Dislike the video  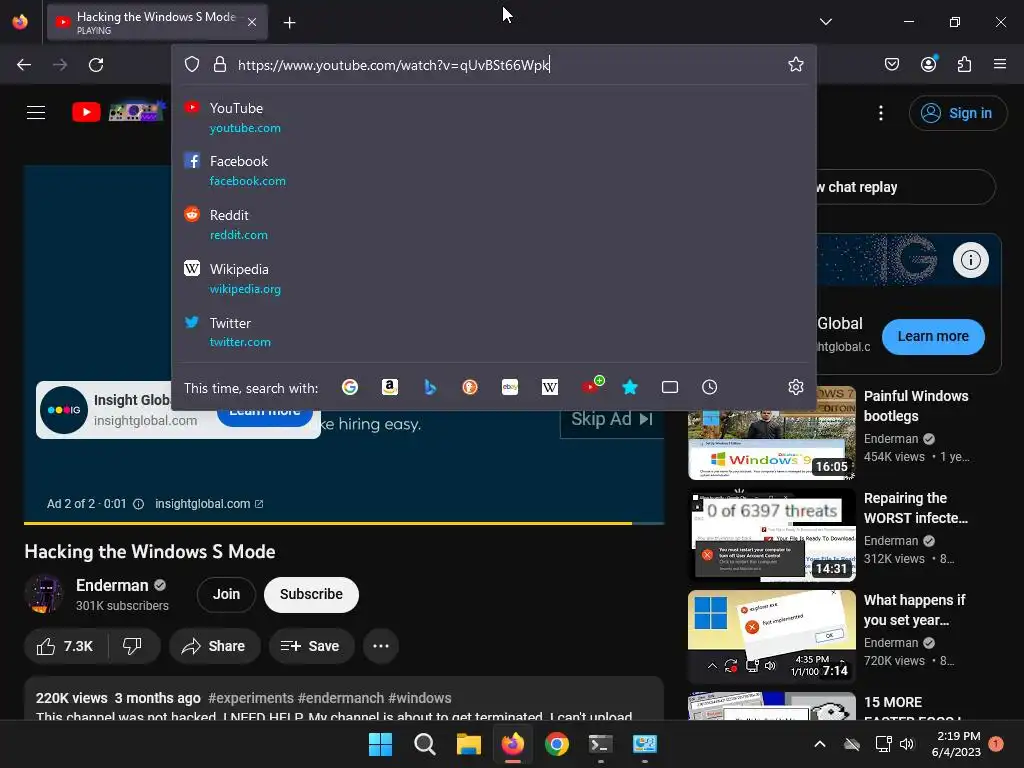point(133,646)
